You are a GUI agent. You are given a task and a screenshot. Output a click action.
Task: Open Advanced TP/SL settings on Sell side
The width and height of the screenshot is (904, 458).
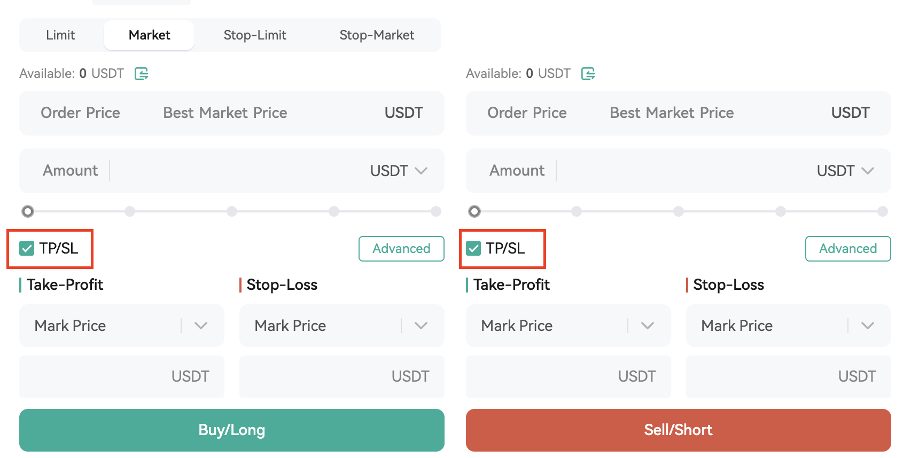tap(848, 249)
